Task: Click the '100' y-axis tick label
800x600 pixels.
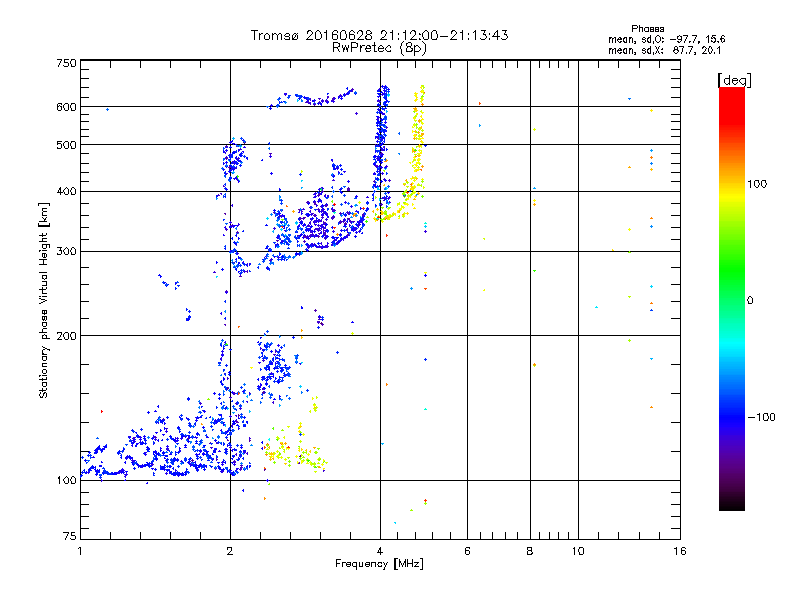Action: click(66, 480)
